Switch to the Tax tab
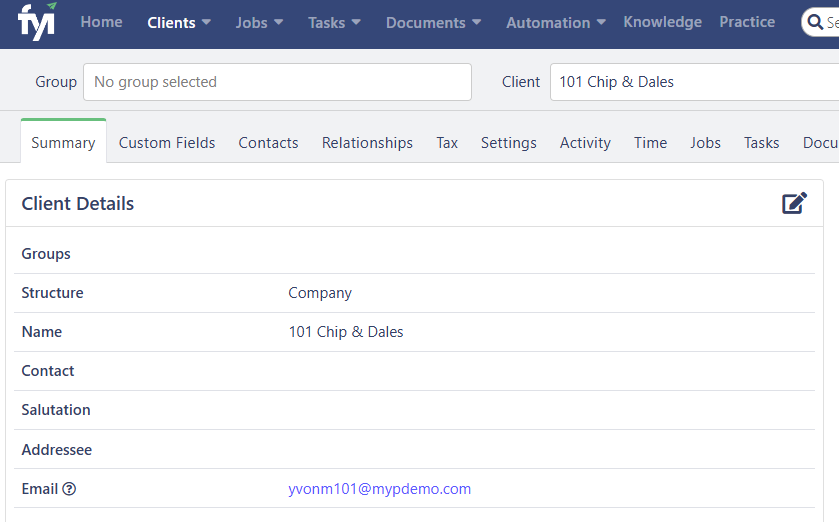This screenshot has width=839, height=522. point(447,143)
